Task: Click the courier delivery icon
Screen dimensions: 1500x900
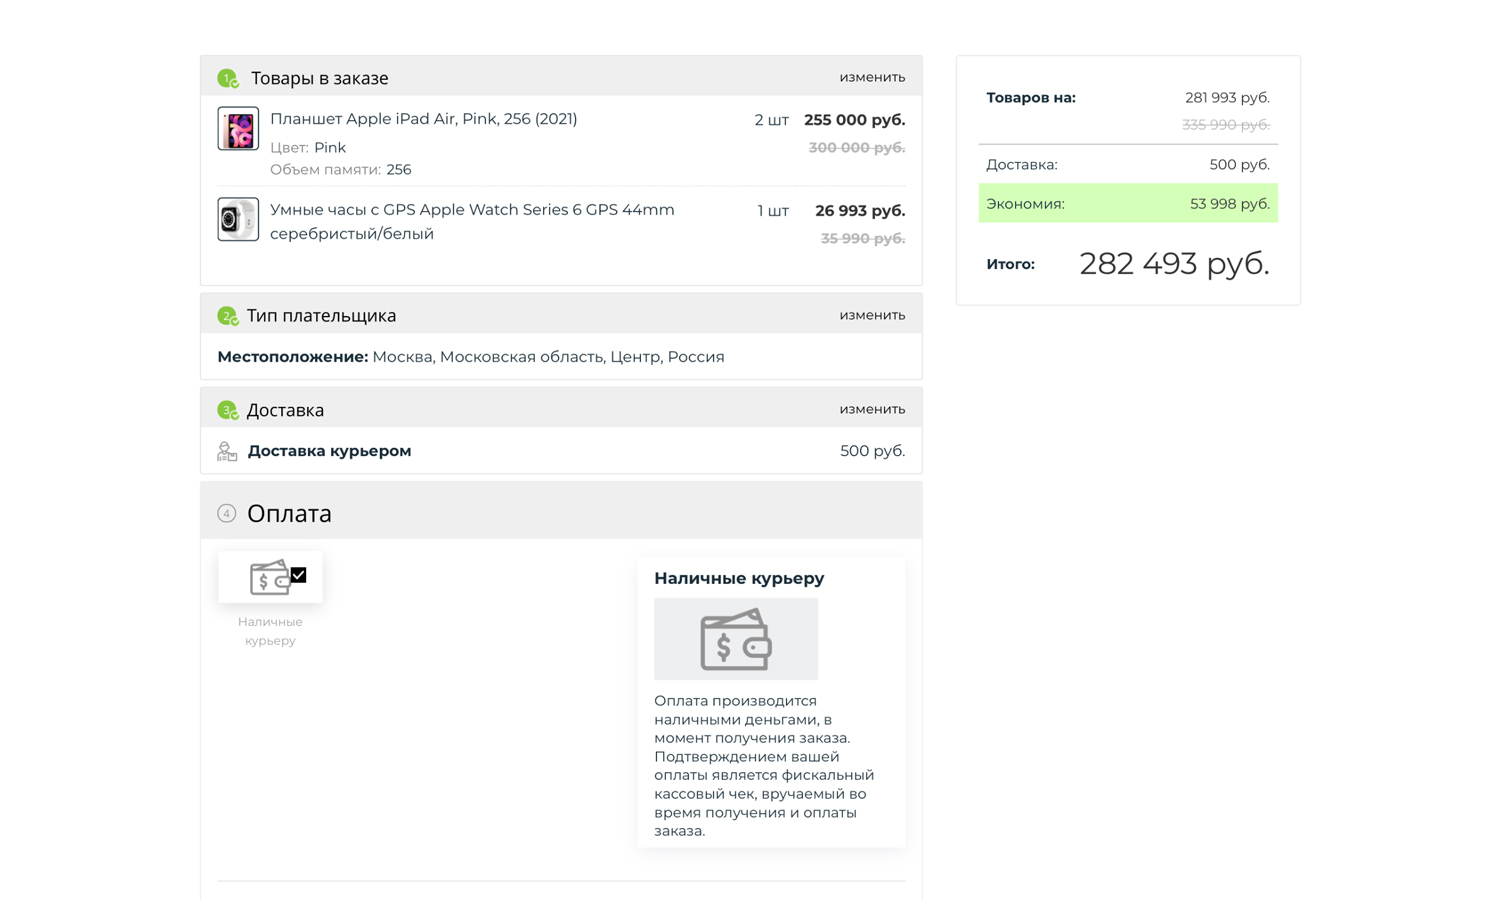Action: pyautogui.click(x=227, y=452)
